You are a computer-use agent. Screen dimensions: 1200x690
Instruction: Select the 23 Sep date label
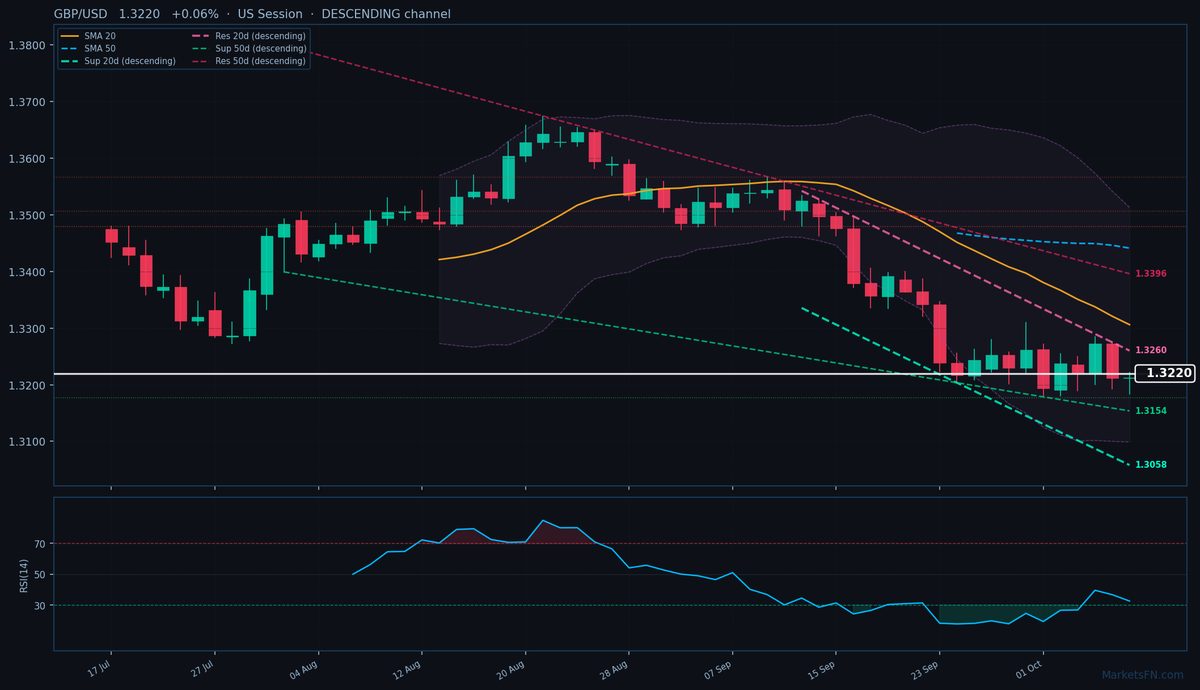[x=927, y=668]
